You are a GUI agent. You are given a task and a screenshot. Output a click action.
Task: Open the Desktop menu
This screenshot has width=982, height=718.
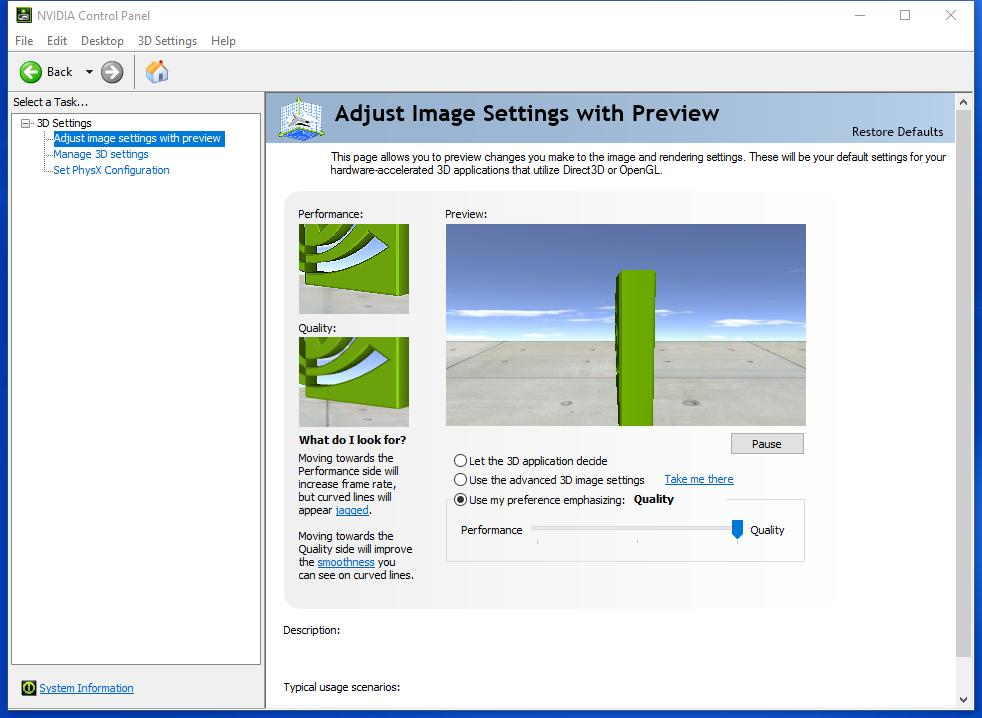click(102, 41)
